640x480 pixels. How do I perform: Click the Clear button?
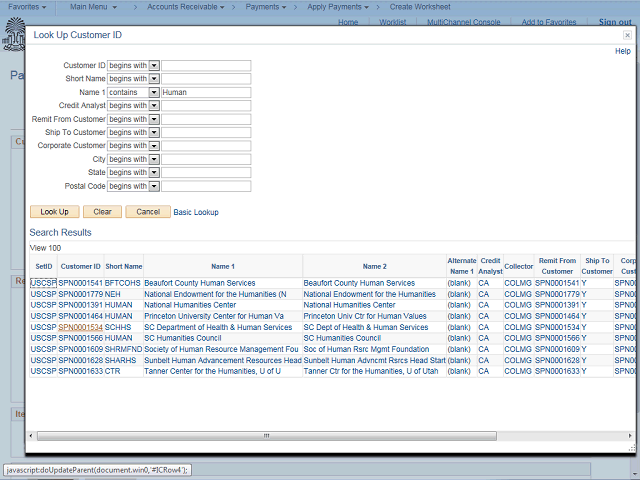click(x=102, y=212)
